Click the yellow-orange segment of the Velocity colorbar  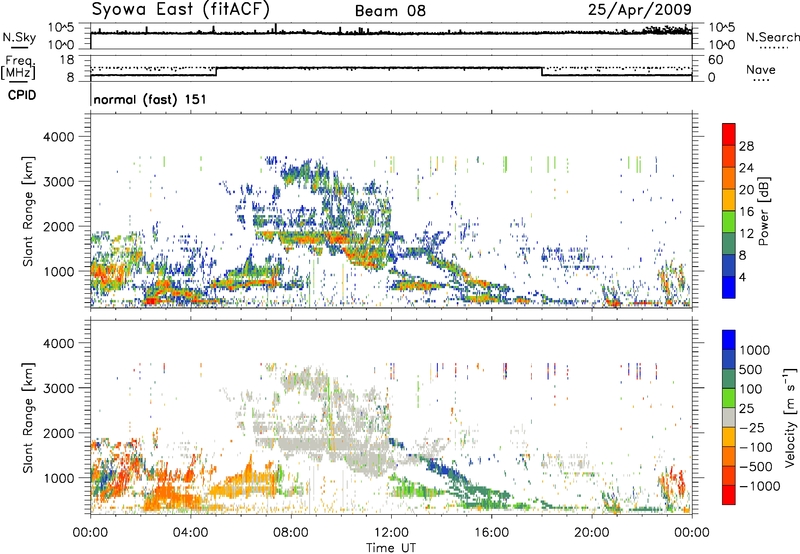(x=729, y=437)
